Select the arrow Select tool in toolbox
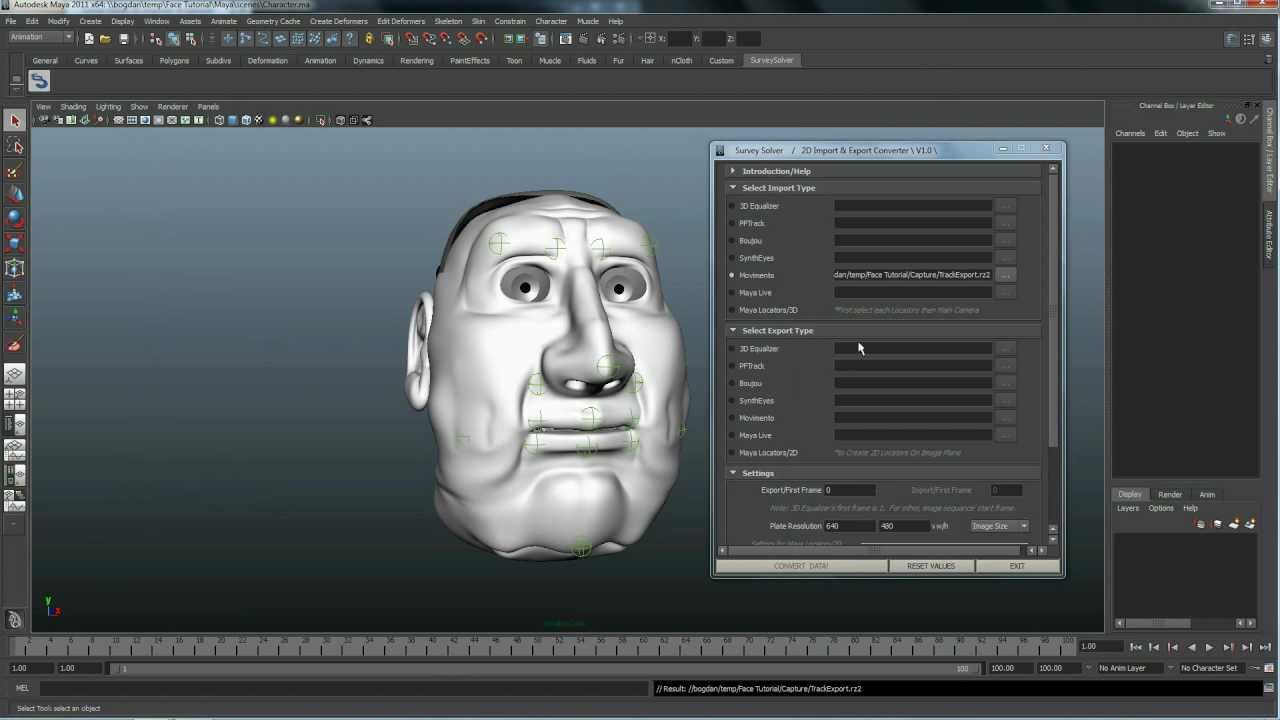 15,121
